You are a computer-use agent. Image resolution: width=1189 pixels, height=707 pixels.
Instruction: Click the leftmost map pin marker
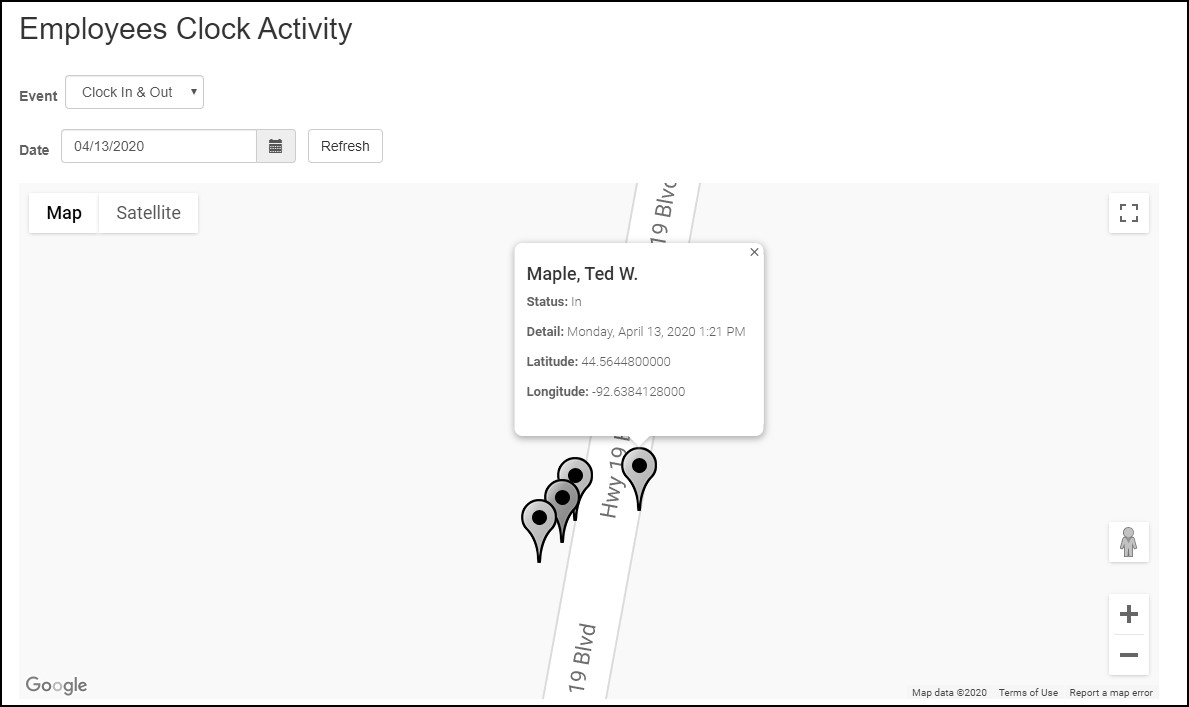[x=539, y=519]
